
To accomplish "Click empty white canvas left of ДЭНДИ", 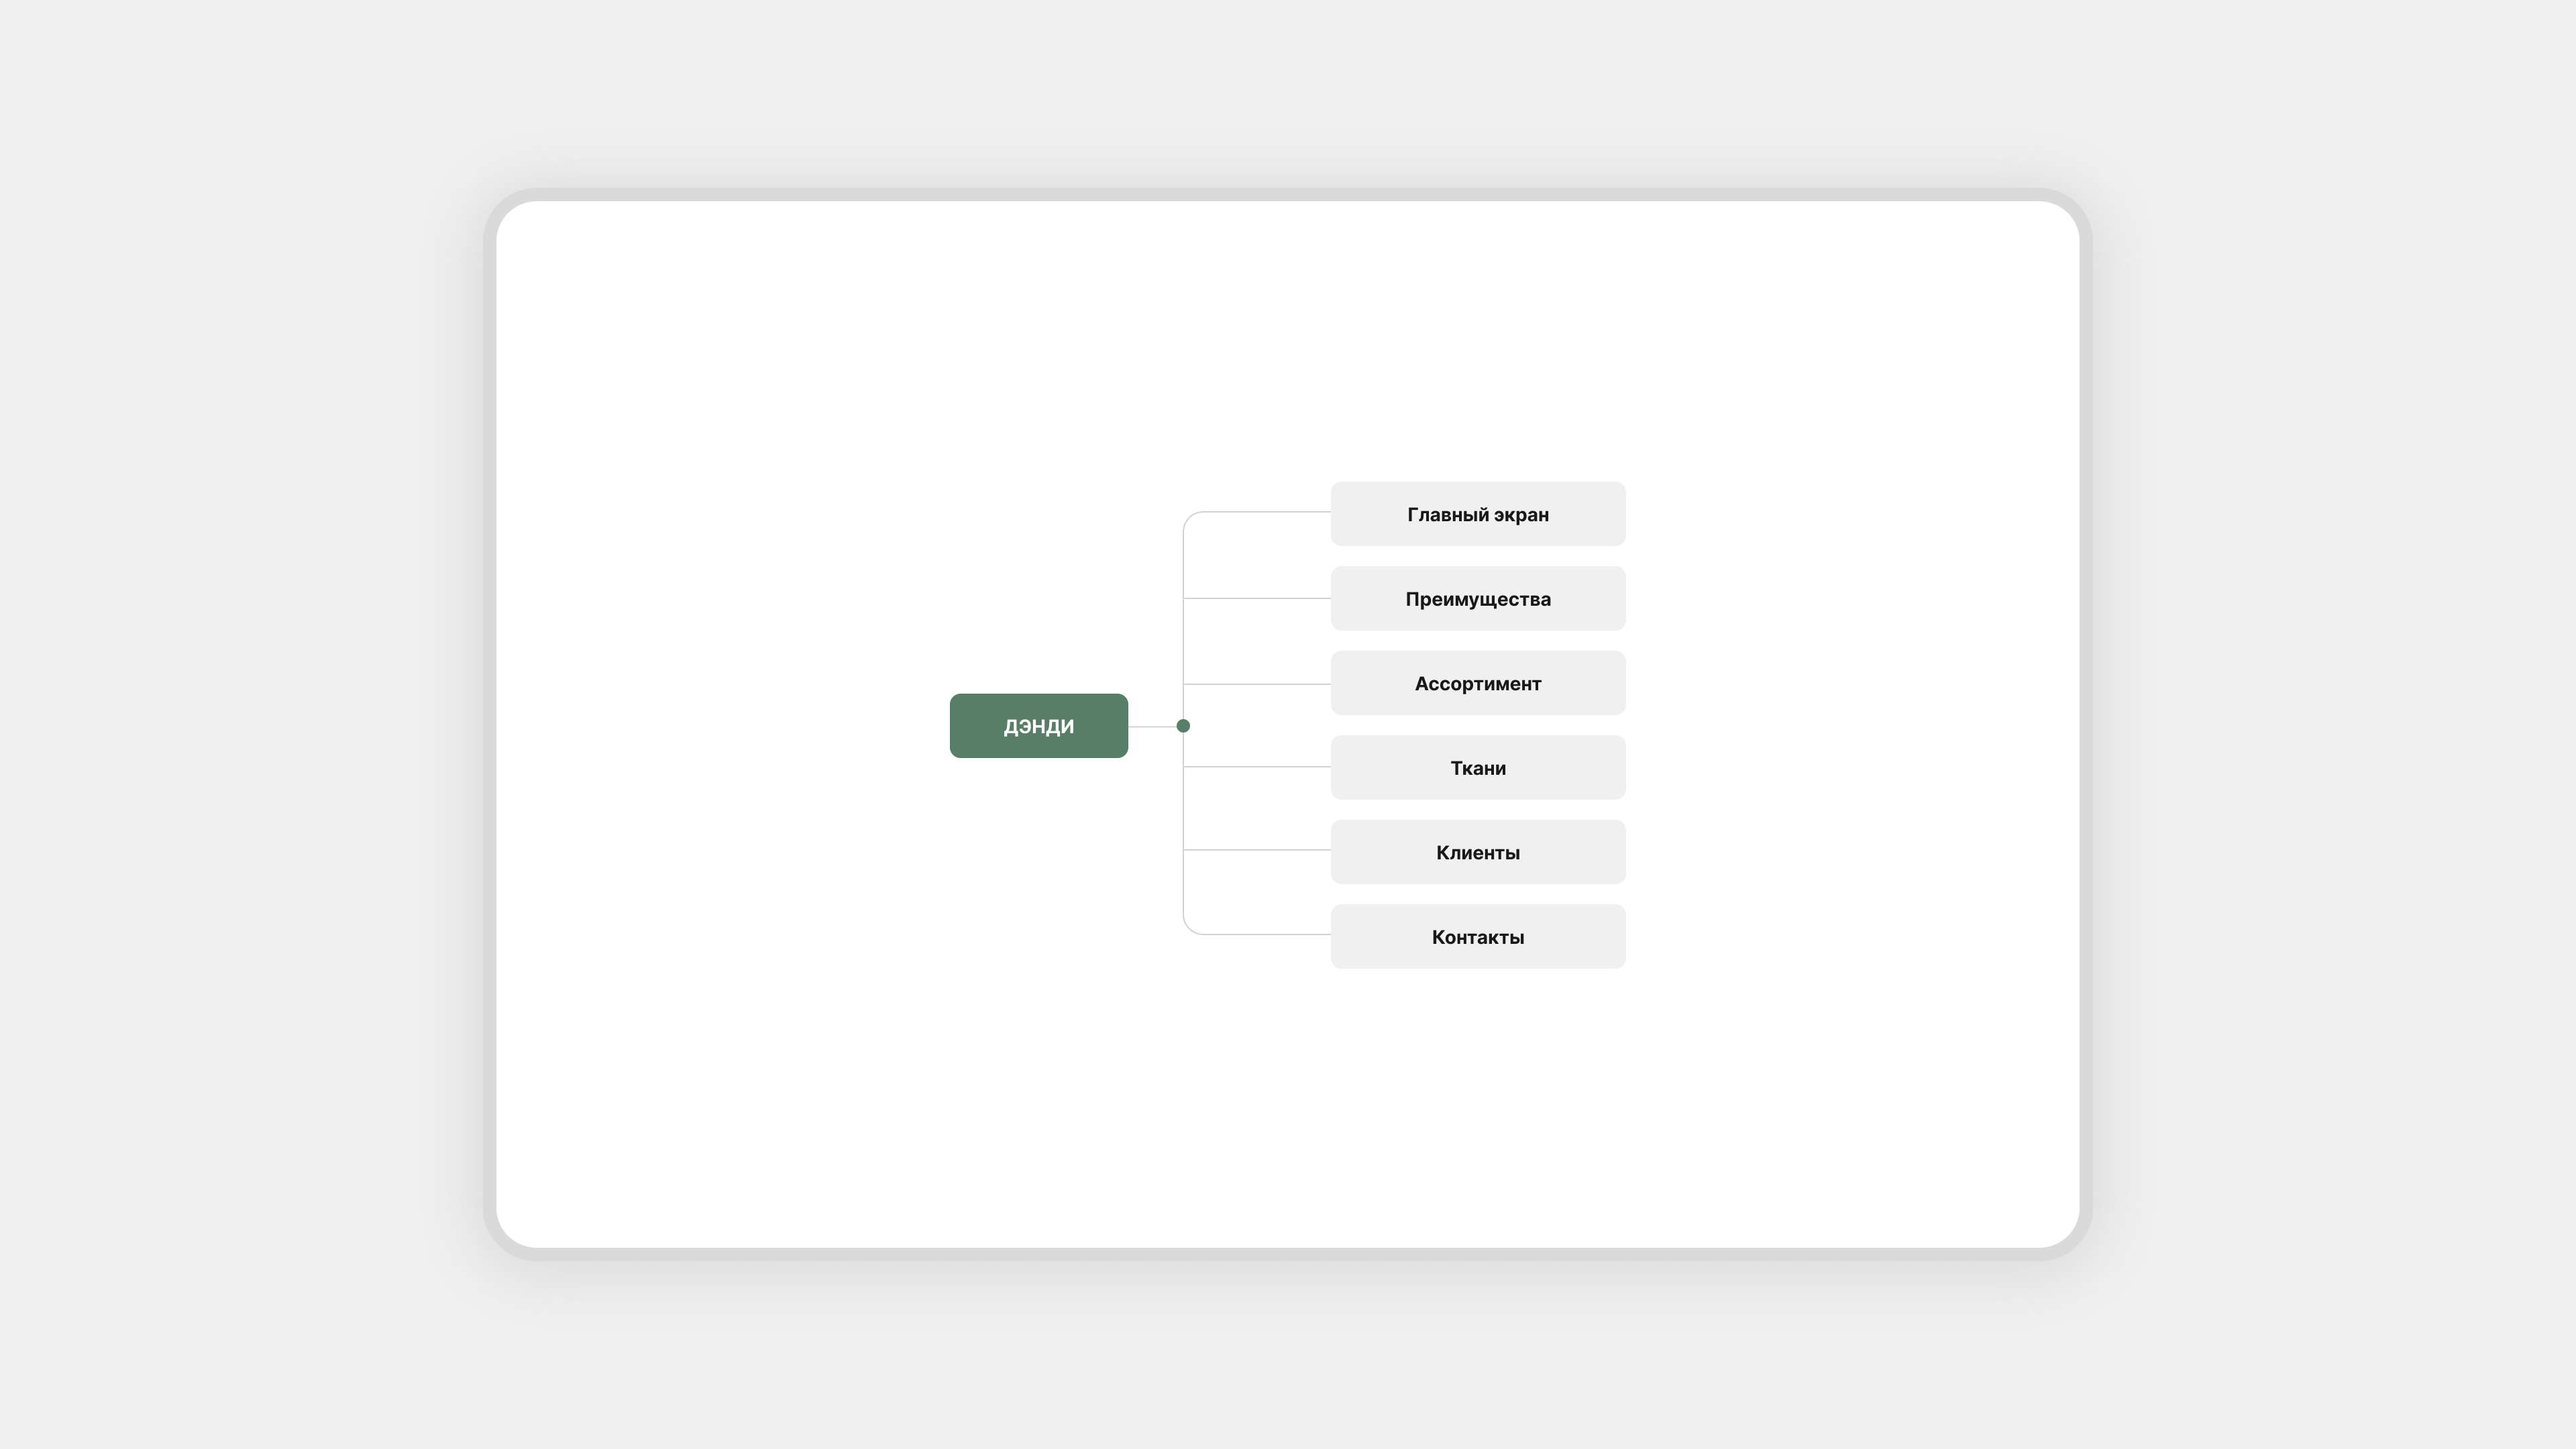I will coord(720,725).
